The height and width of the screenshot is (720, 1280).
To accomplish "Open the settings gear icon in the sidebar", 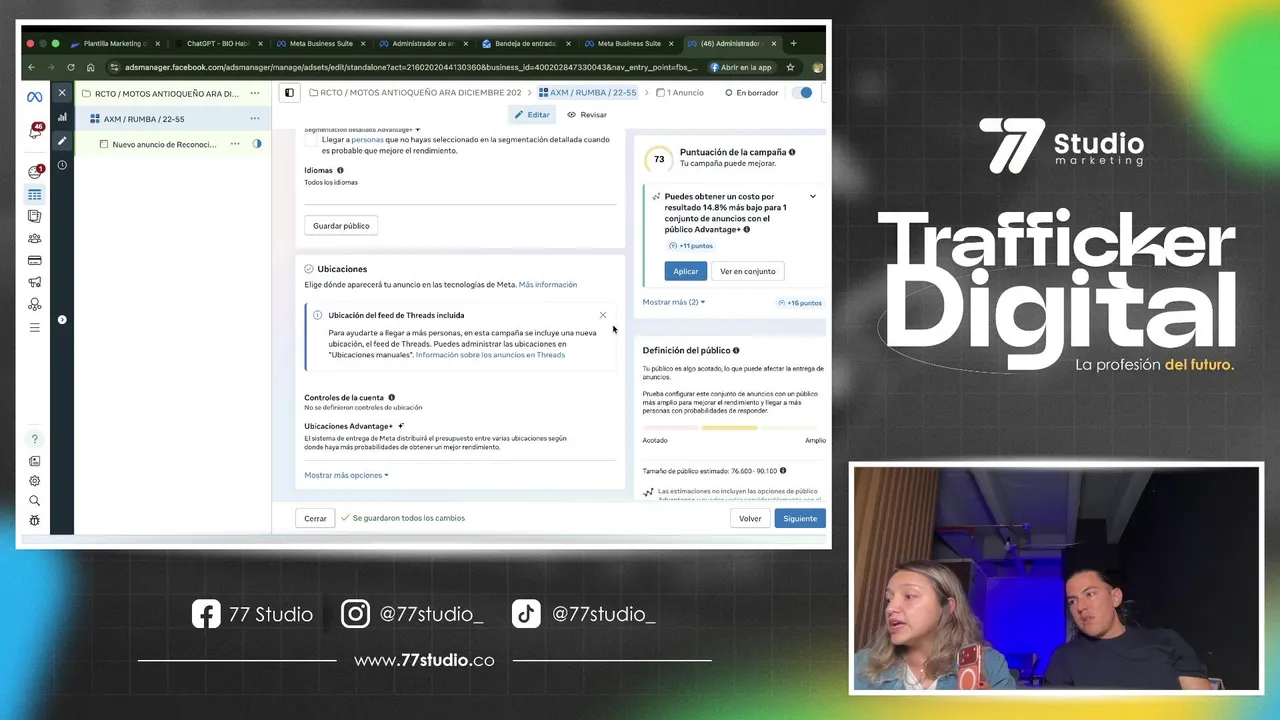I will click(x=35, y=481).
